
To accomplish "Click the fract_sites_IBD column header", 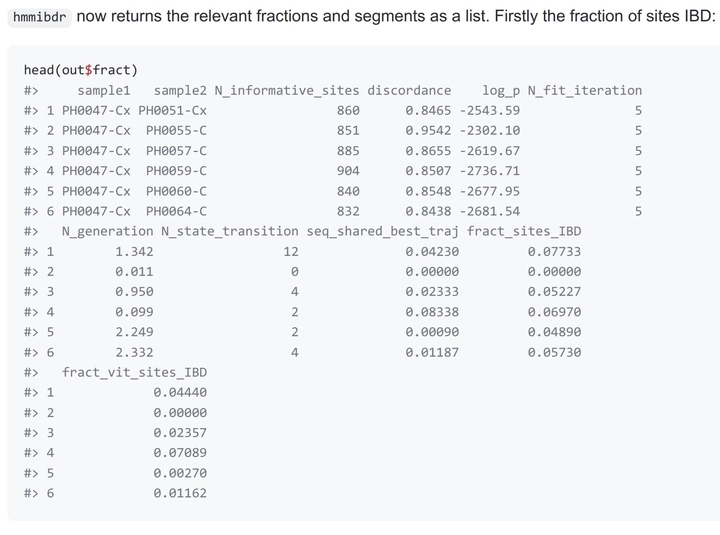I will (524, 231).
